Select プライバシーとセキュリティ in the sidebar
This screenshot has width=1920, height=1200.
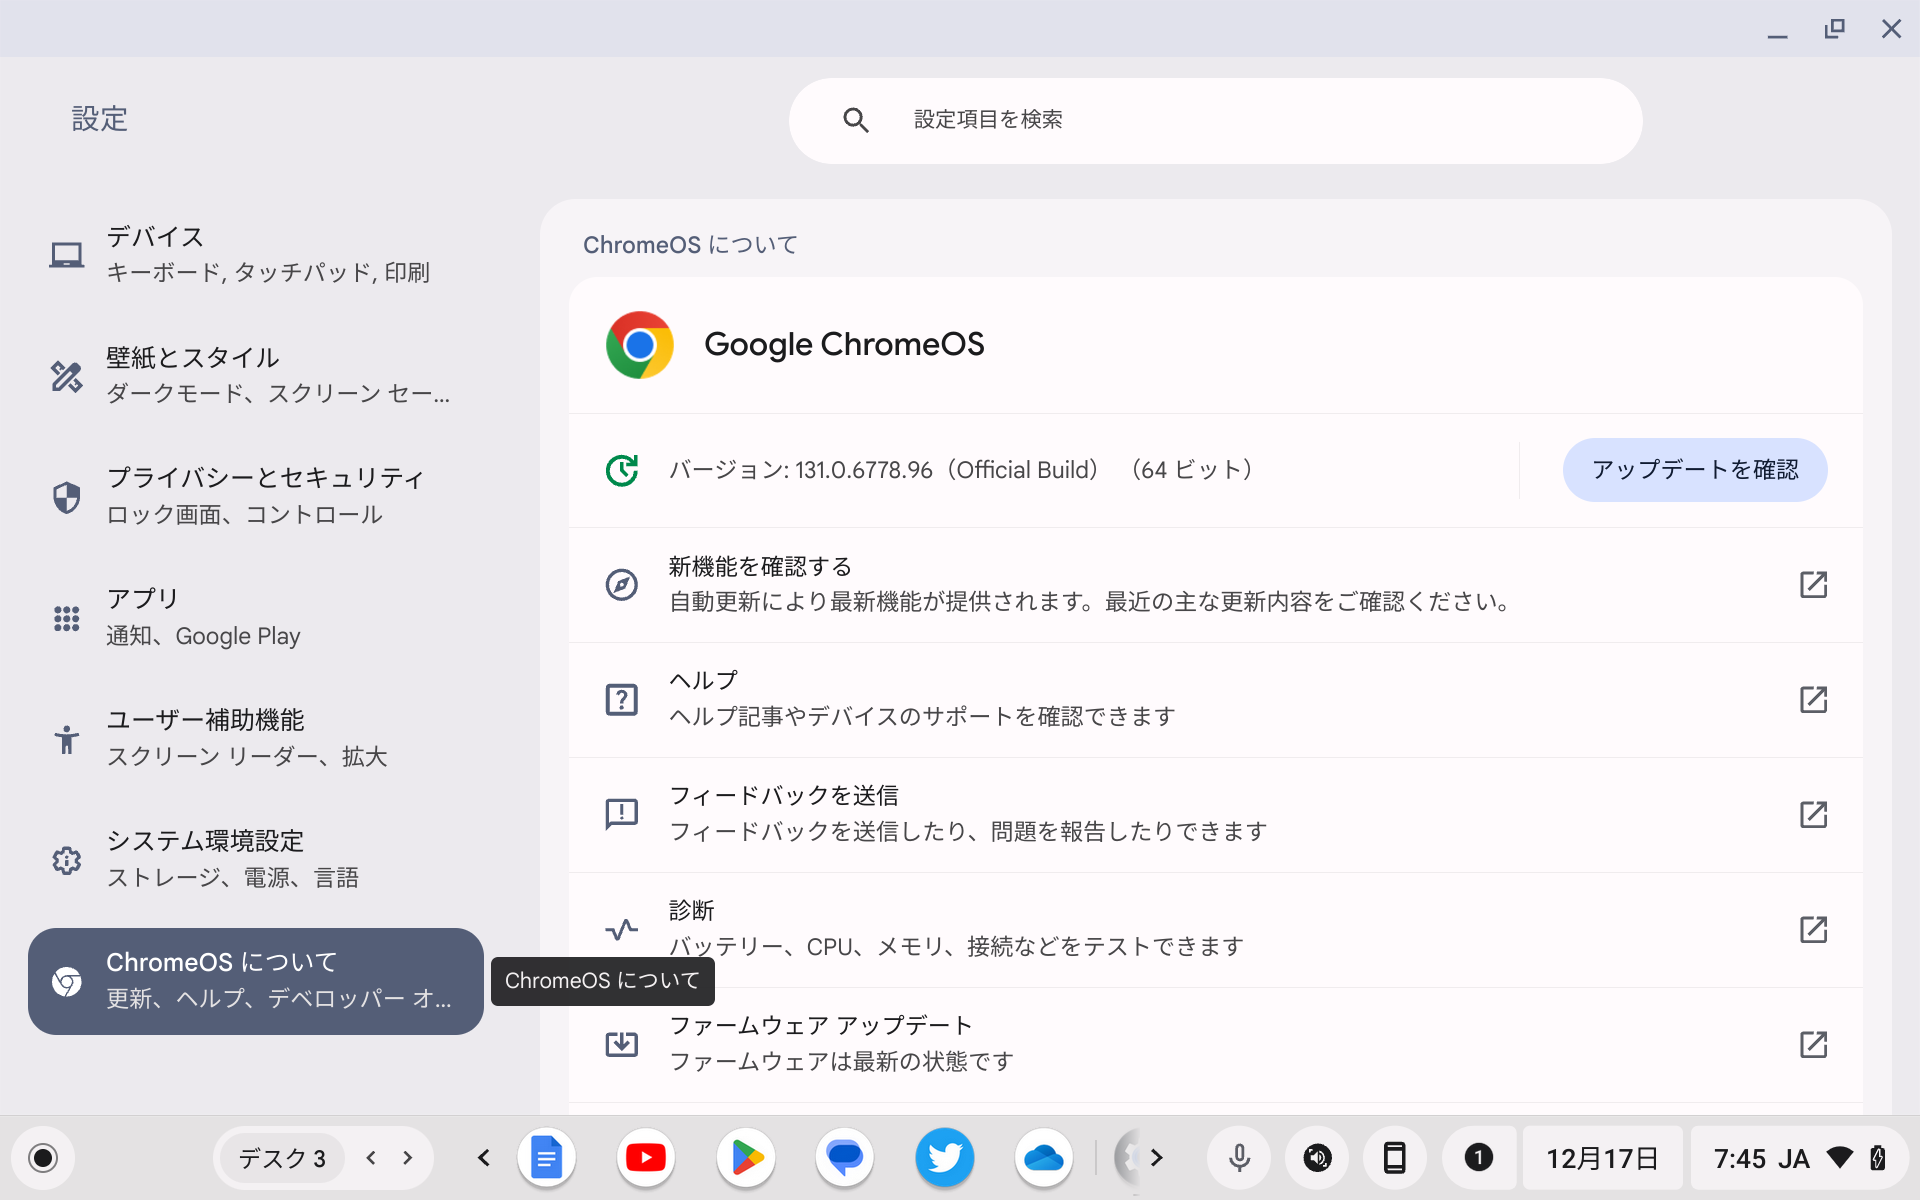point(265,495)
